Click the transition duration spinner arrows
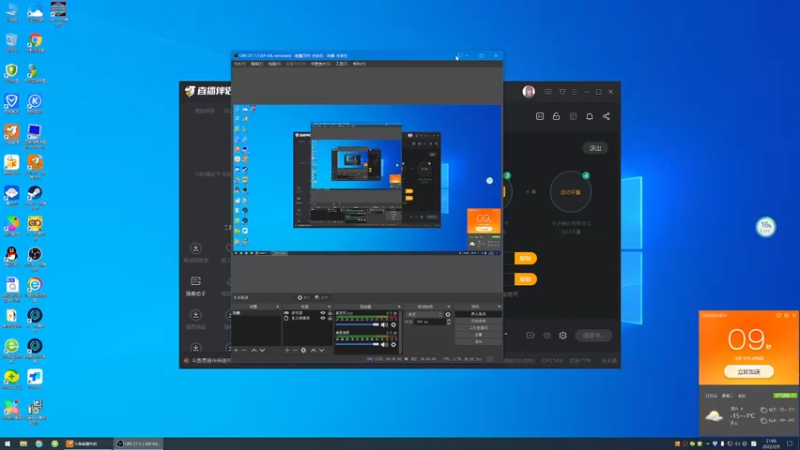This screenshot has width=800, height=450. click(448, 322)
